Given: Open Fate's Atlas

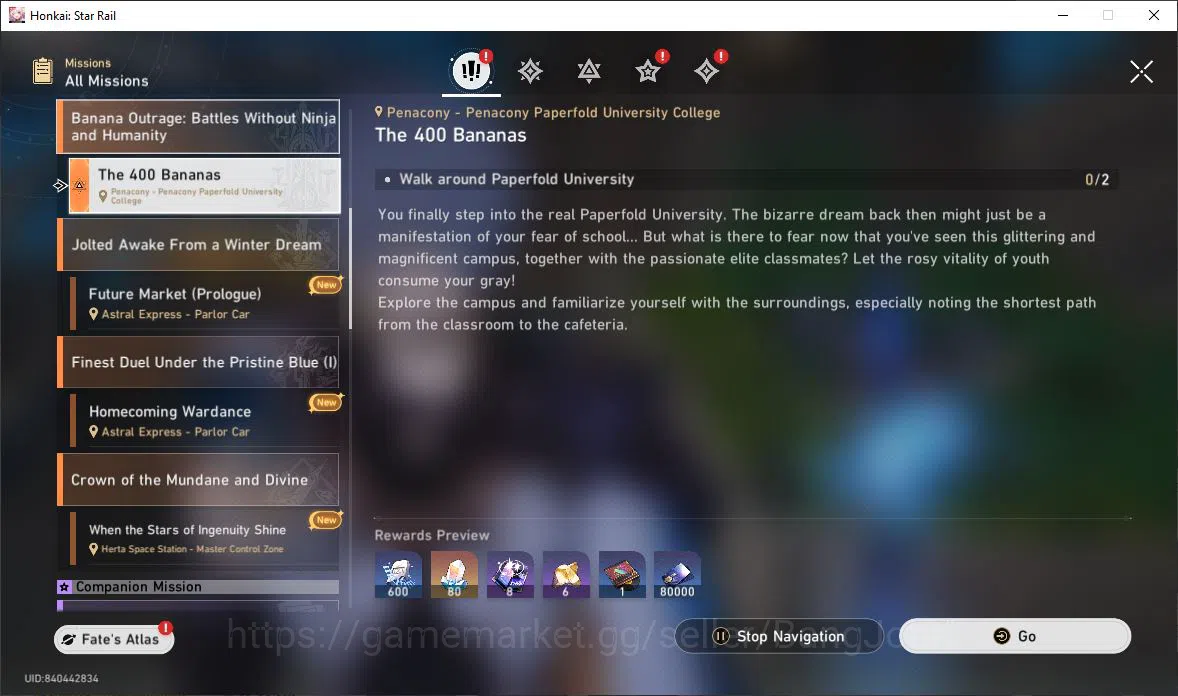Looking at the screenshot, I should (114, 639).
